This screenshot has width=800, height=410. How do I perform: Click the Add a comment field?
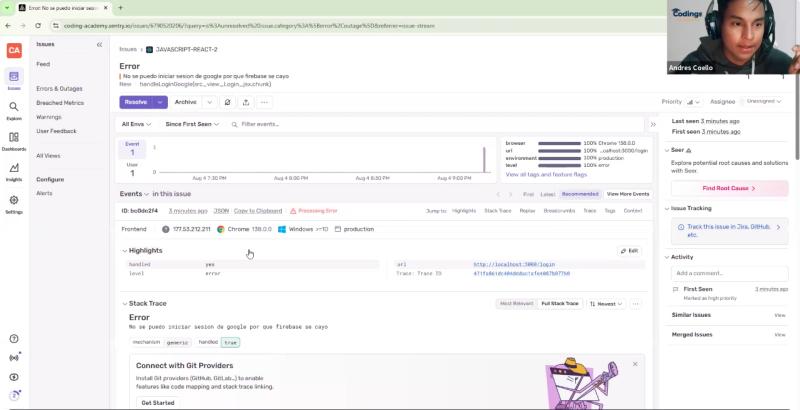coord(729,273)
